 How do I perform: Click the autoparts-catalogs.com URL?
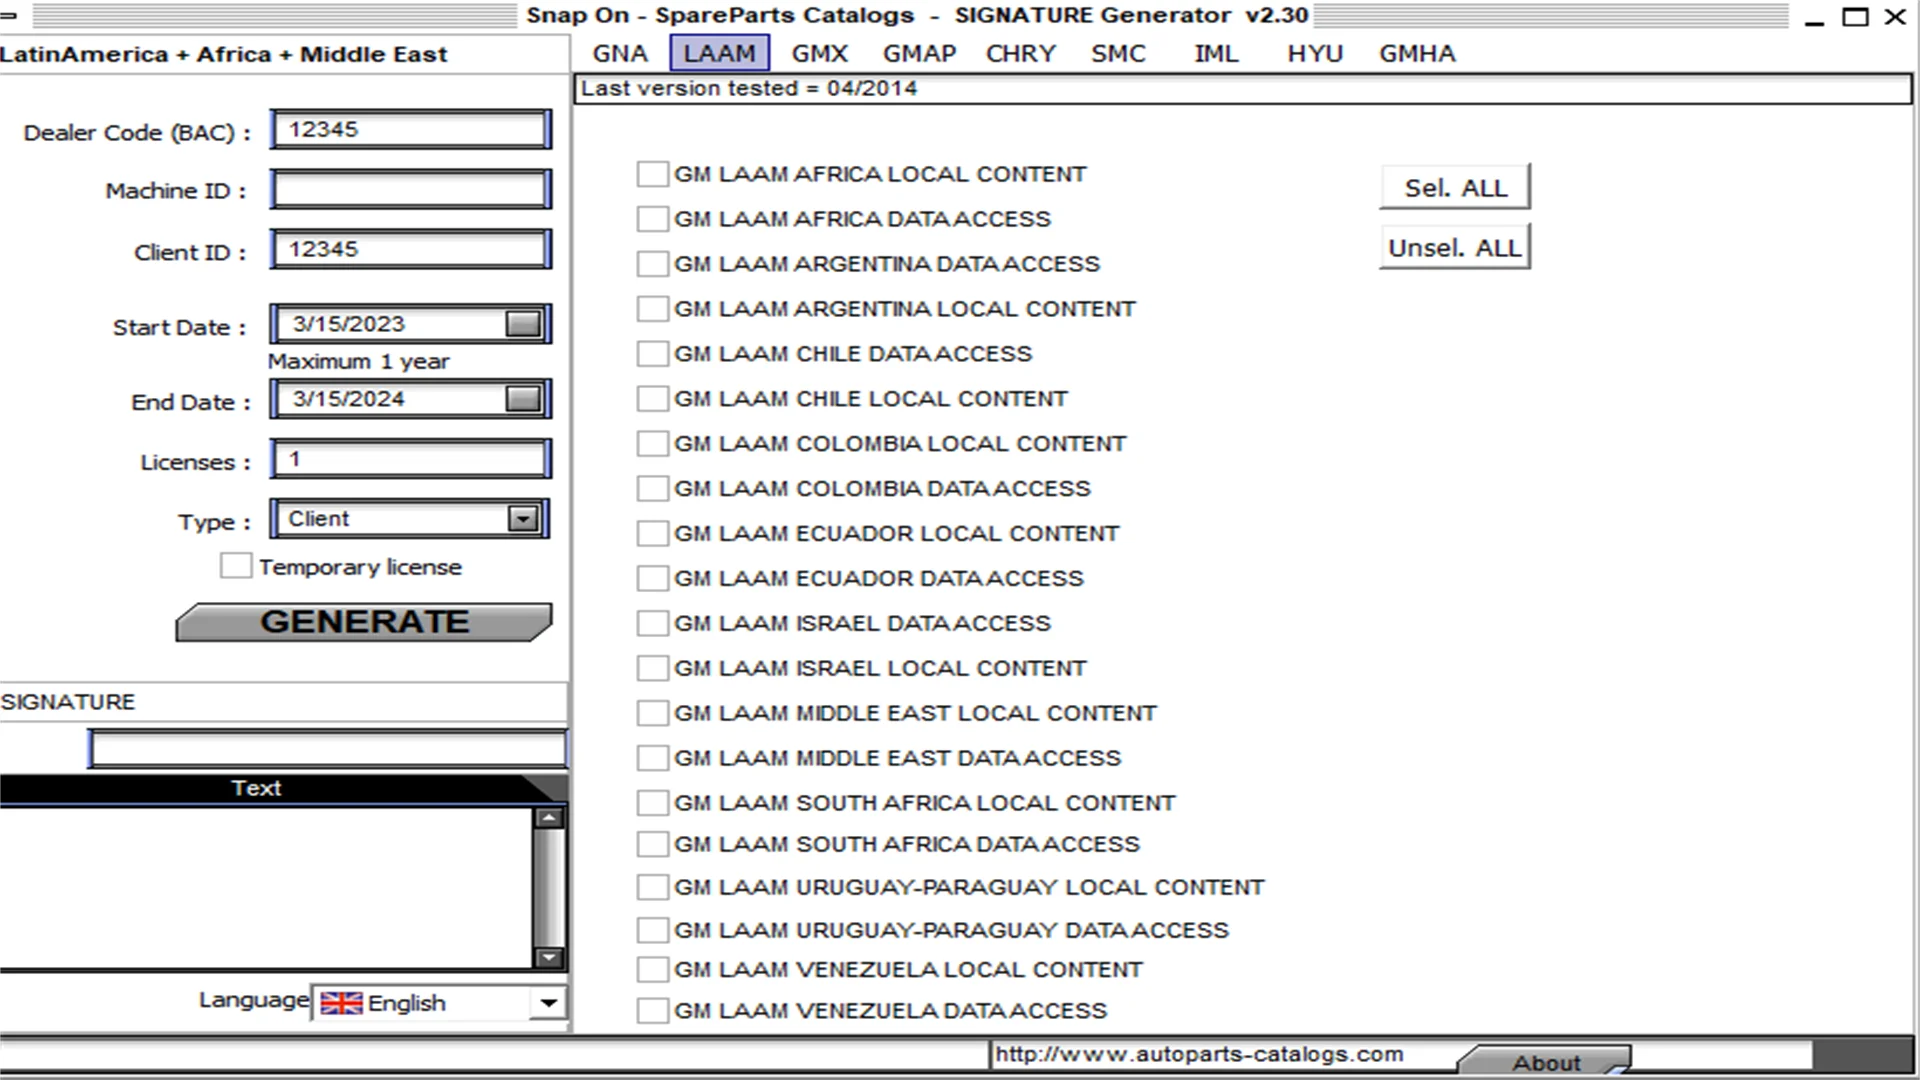coord(1199,1054)
